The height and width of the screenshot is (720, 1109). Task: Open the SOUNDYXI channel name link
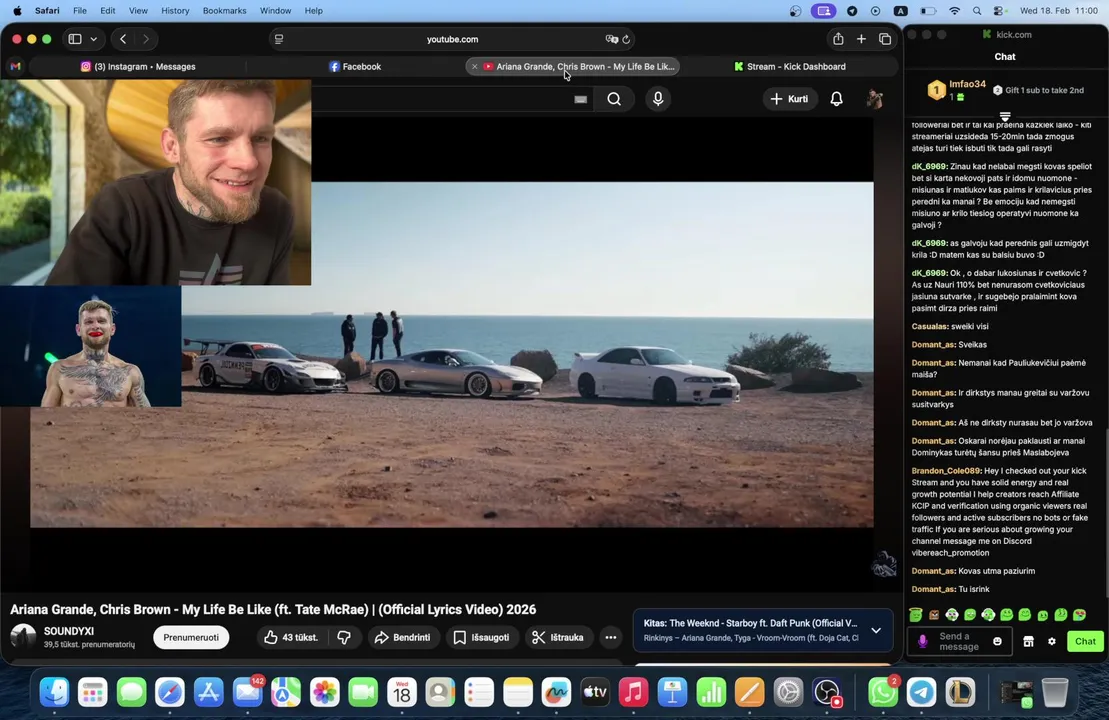[69, 631]
